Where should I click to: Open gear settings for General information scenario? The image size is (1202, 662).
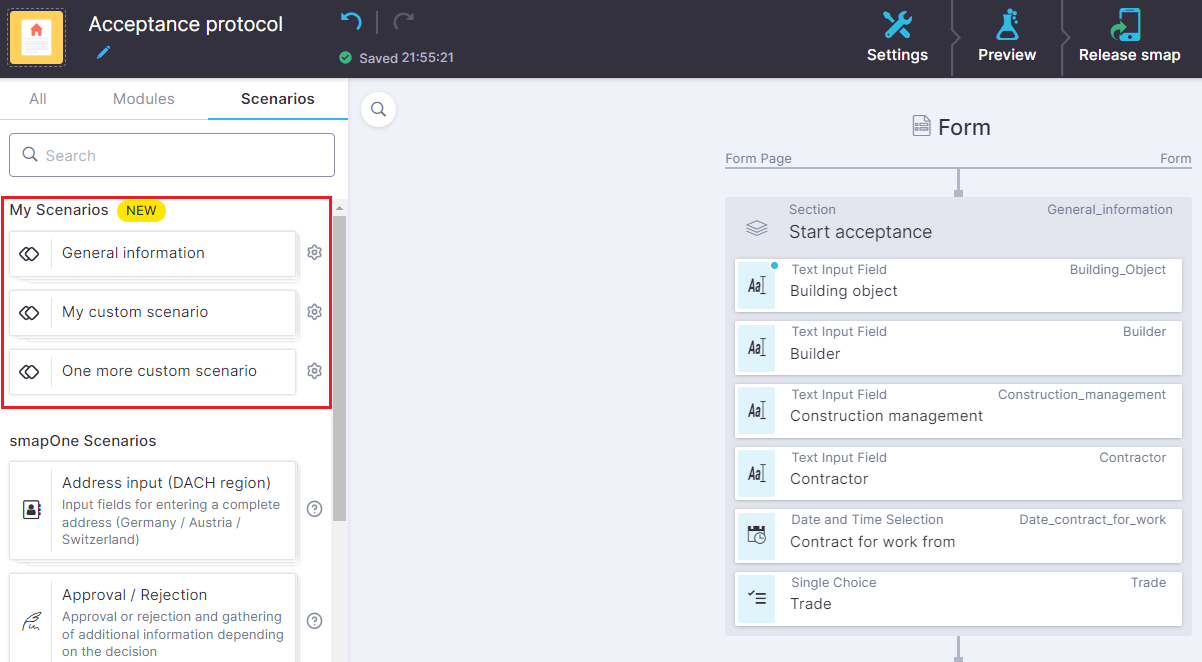[x=314, y=252]
